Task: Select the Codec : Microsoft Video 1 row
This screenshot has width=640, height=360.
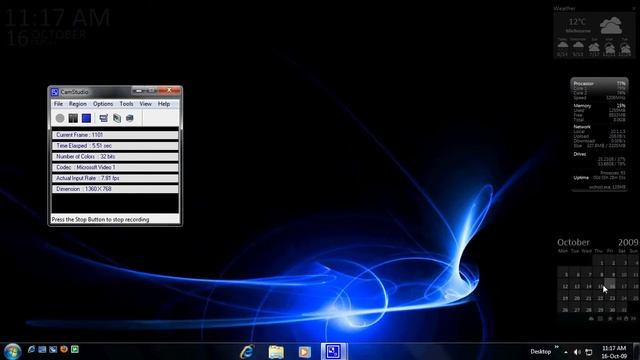Action: [x=115, y=167]
